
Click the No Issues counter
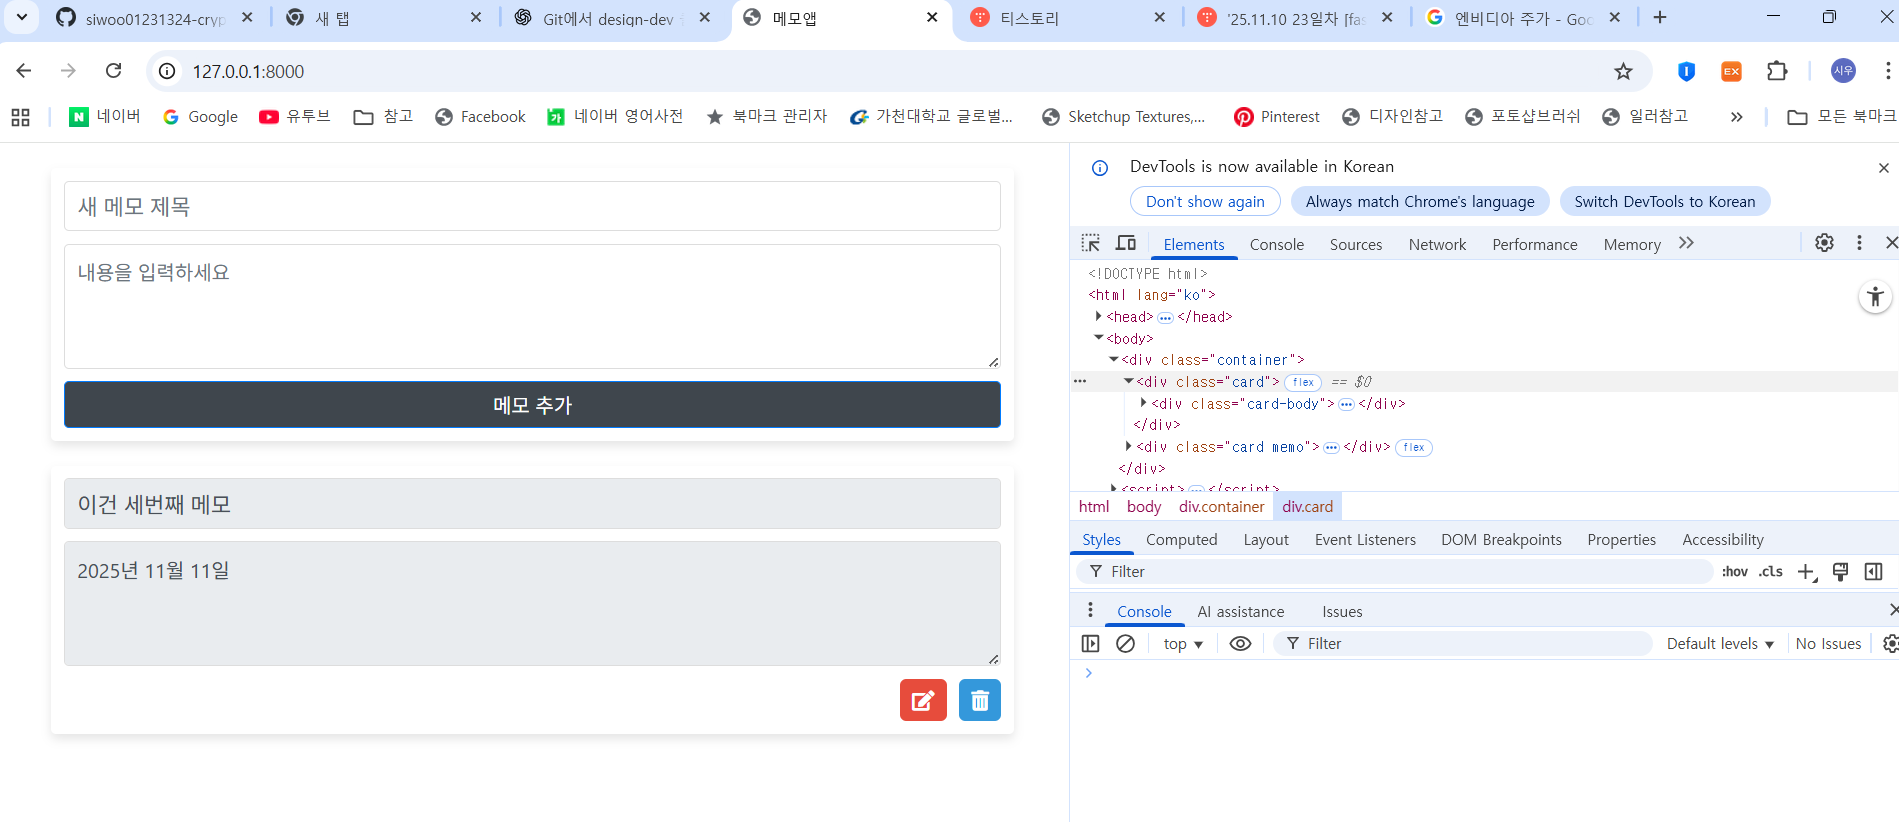pyautogui.click(x=1828, y=644)
